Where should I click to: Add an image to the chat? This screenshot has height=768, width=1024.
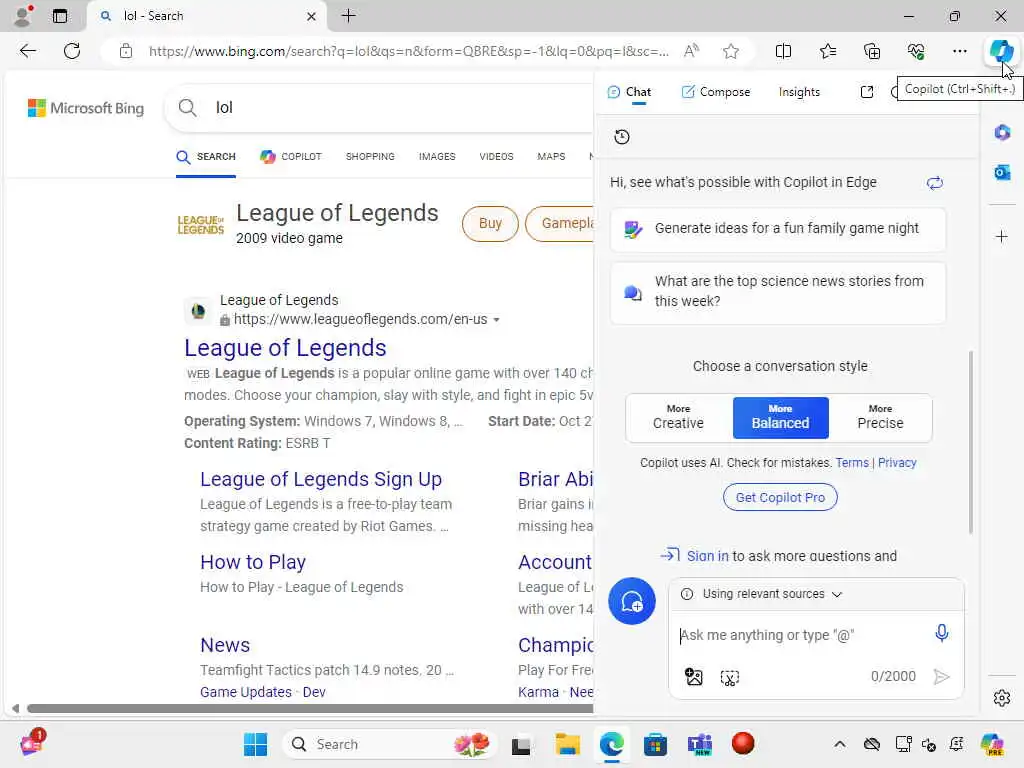(x=694, y=677)
